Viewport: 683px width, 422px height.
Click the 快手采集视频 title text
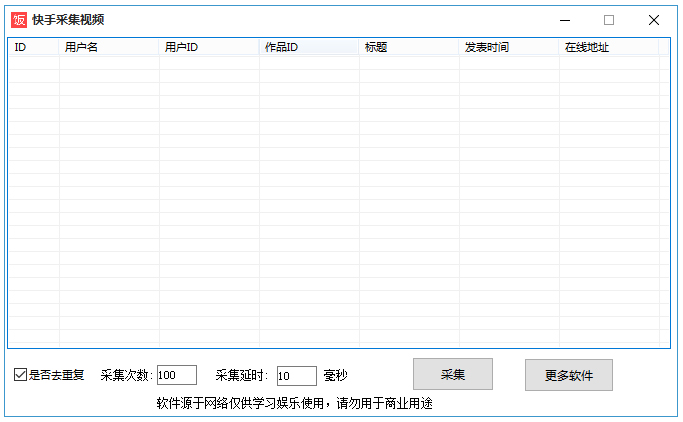pyautogui.click(x=67, y=19)
